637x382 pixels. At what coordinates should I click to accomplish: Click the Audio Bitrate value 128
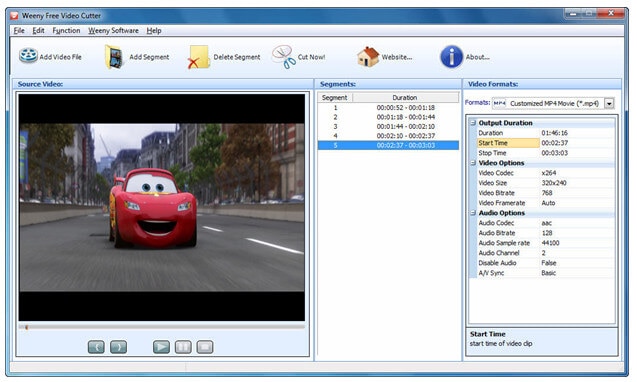(547, 233)
